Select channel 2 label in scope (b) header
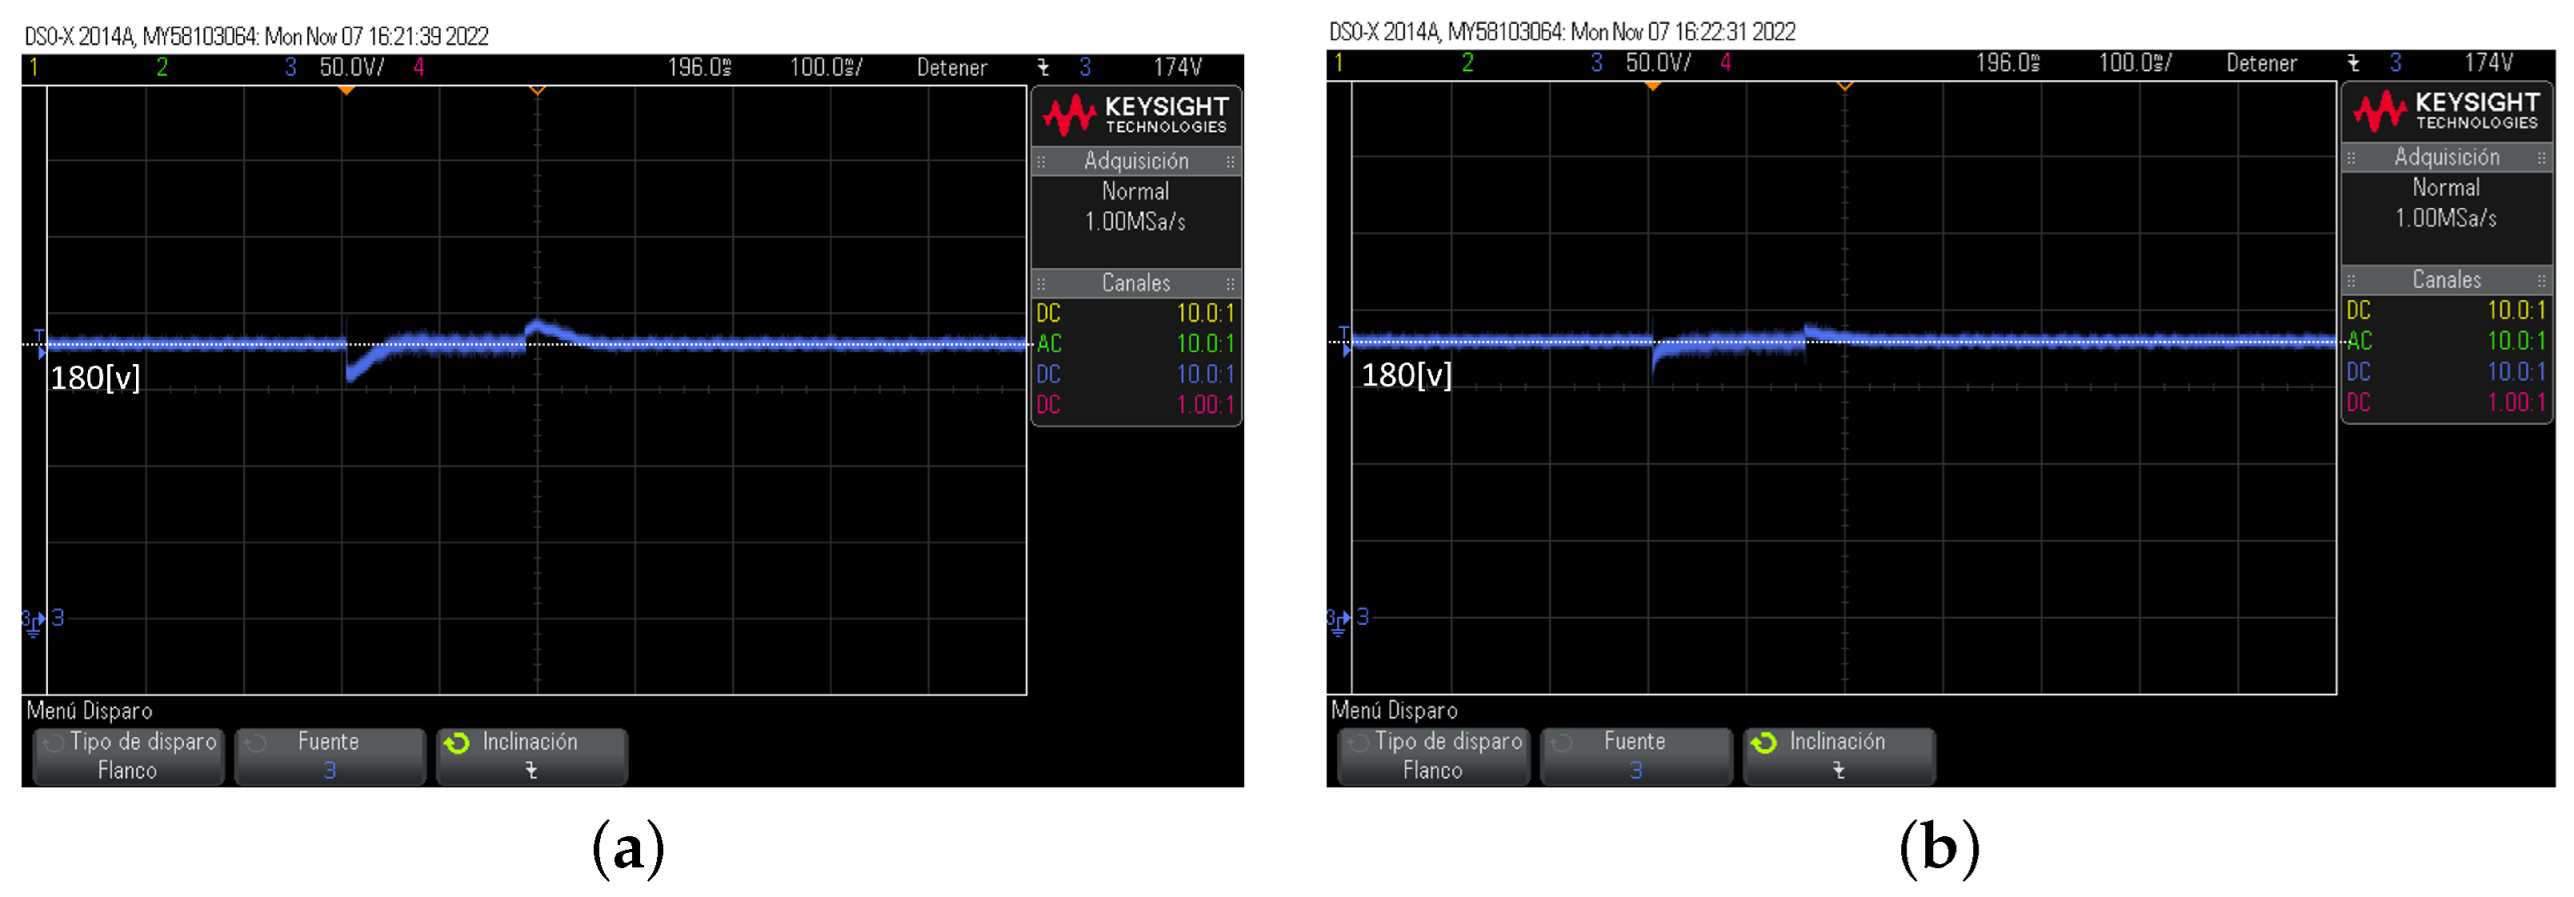Screen dimensions: 2574x897 tap(1468, 64)
